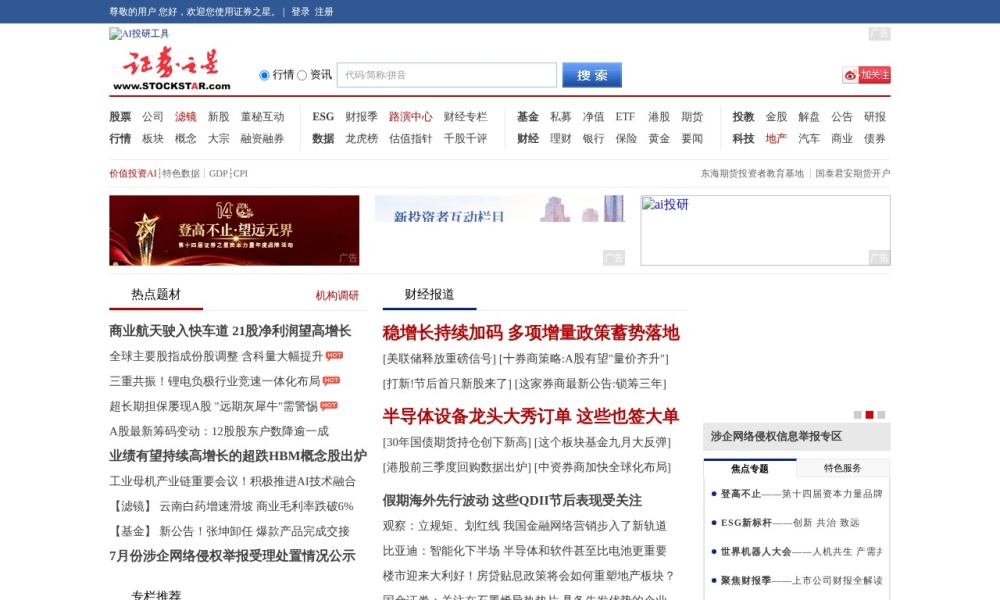1000x600 pixels.
Task: Open 三重共振！锂电负极行业 article
Action: point(214,381)
